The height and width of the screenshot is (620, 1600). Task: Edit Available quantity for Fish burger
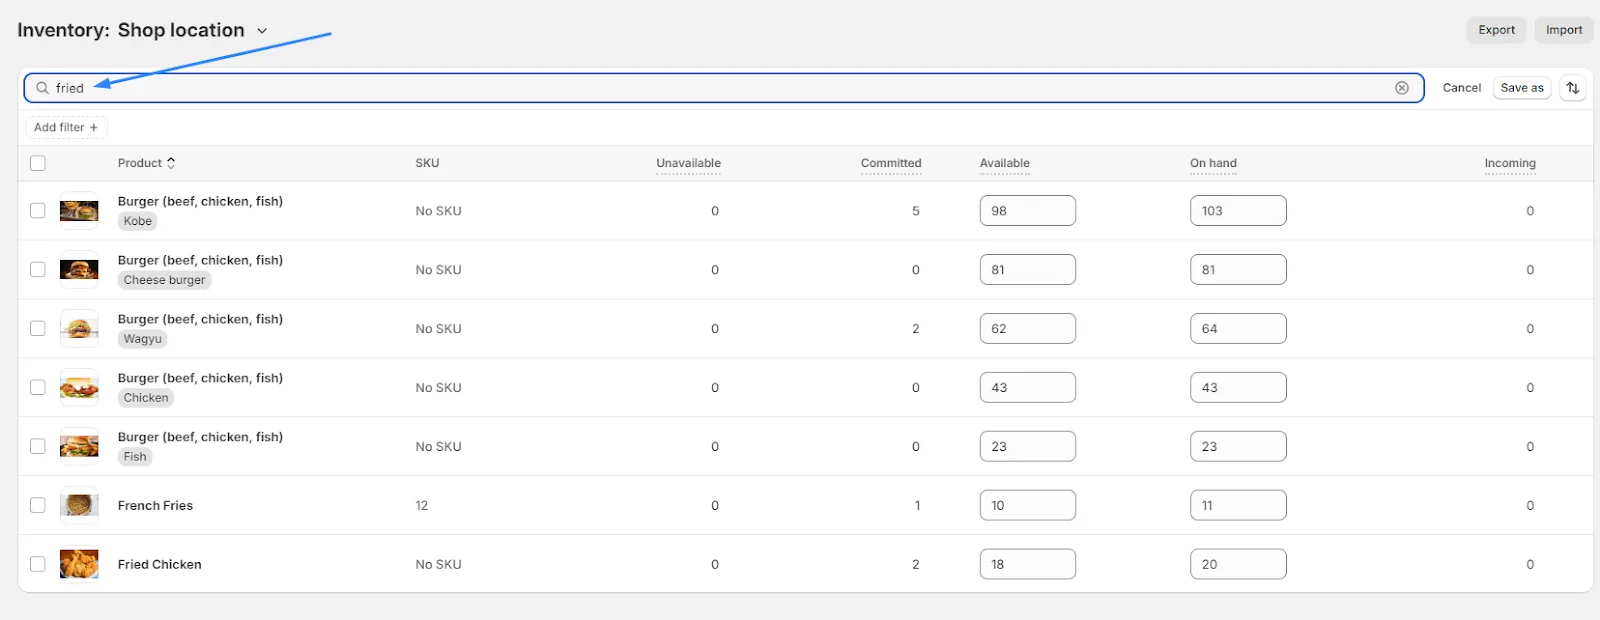pyautogui.click(x=1028, y=447)
